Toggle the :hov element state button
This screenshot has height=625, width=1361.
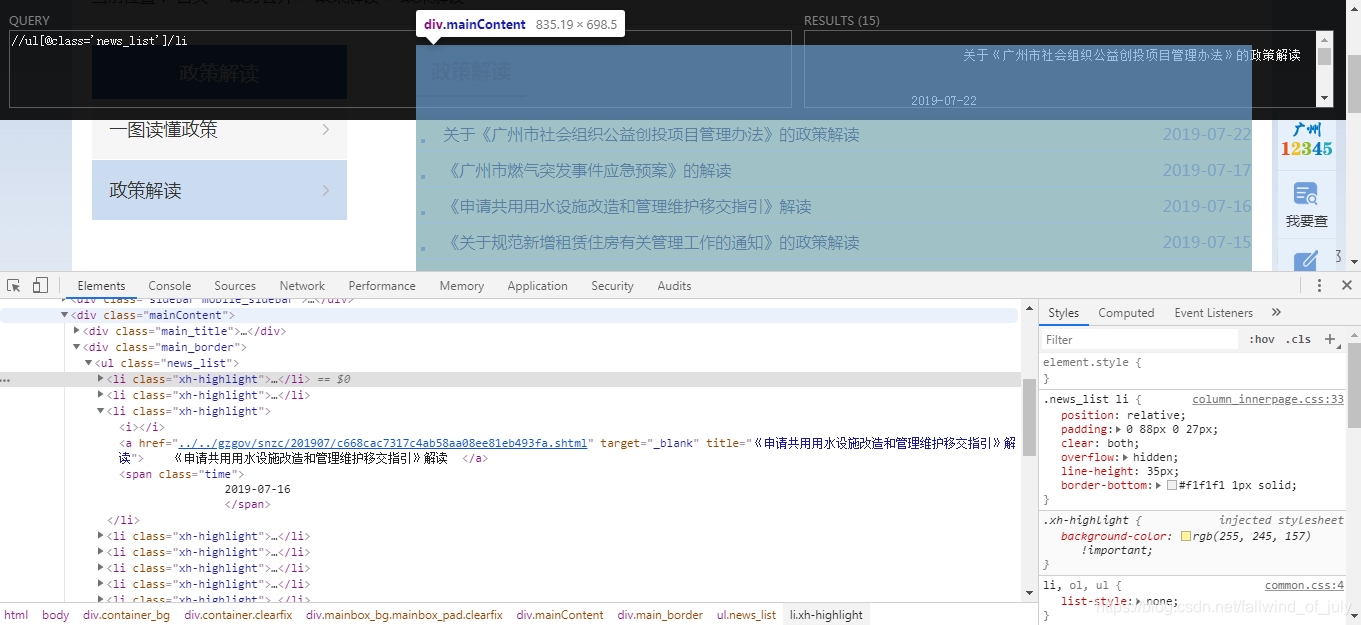[1262, 339]
